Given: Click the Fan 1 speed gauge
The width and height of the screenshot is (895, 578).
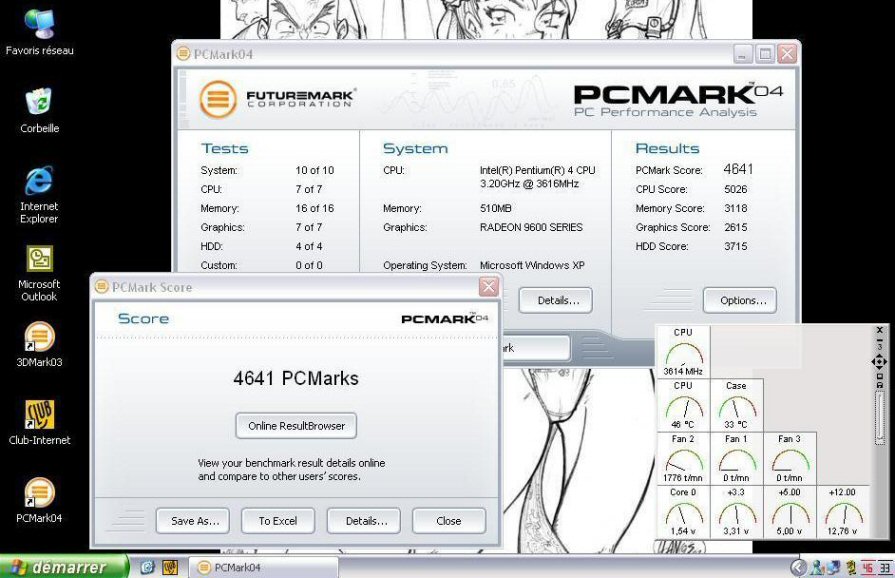Looking at the screenshot, I should [x=736, y=458].
